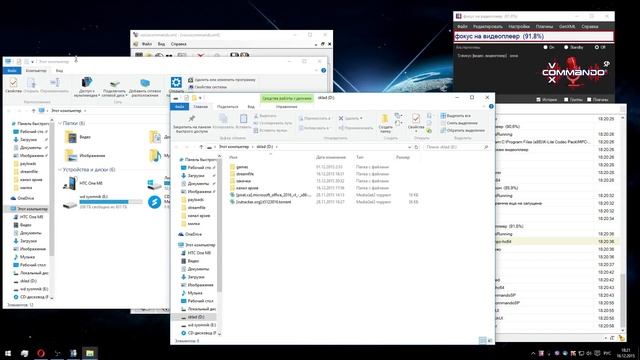Click the up arrow in sklad address bar

(x=201, y=147)
